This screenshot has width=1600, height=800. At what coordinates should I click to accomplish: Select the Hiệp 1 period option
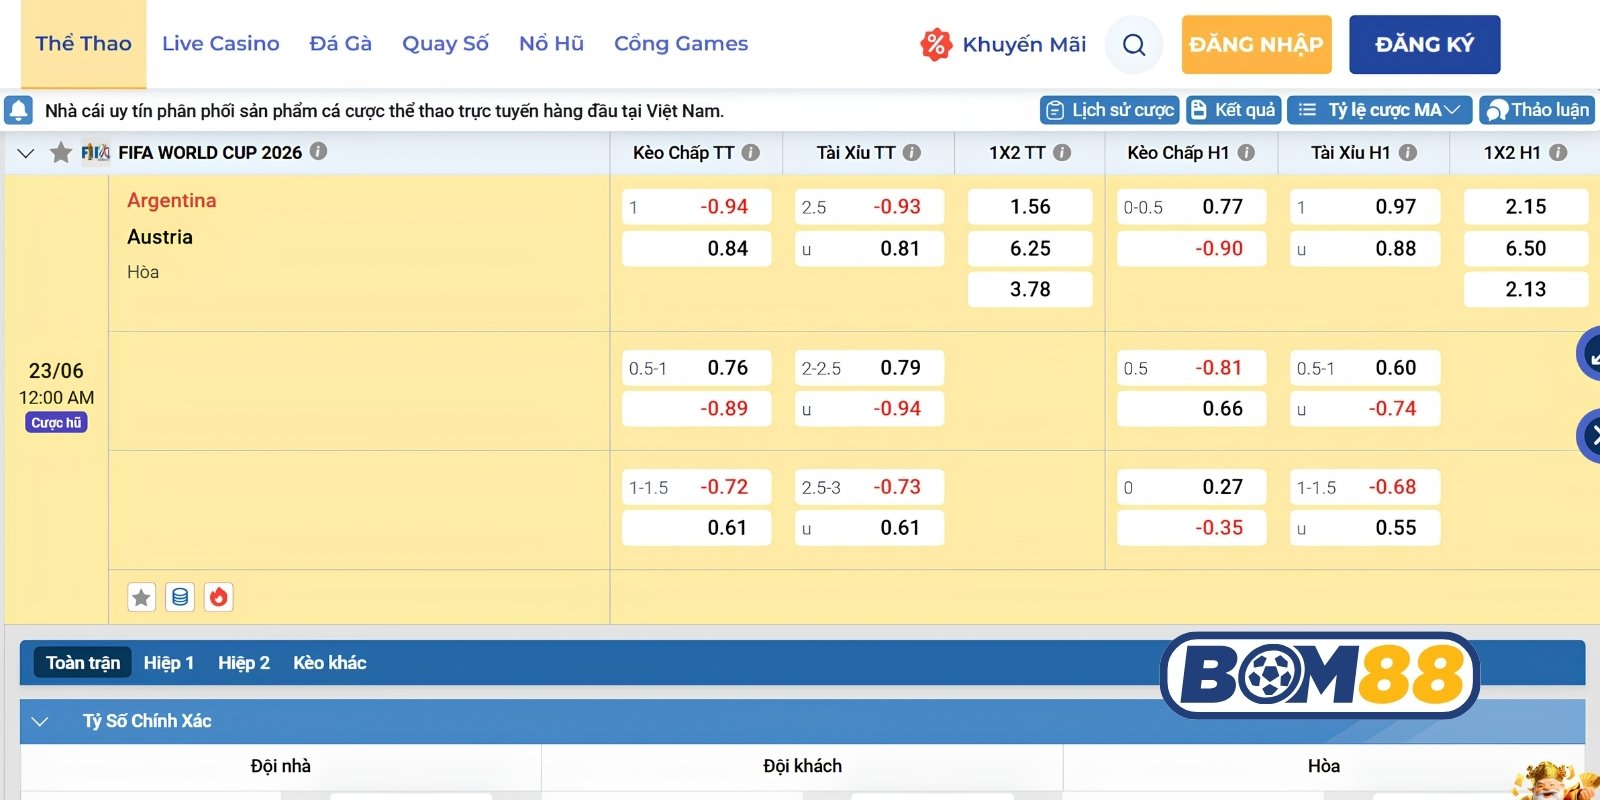[x=168, y=662]
